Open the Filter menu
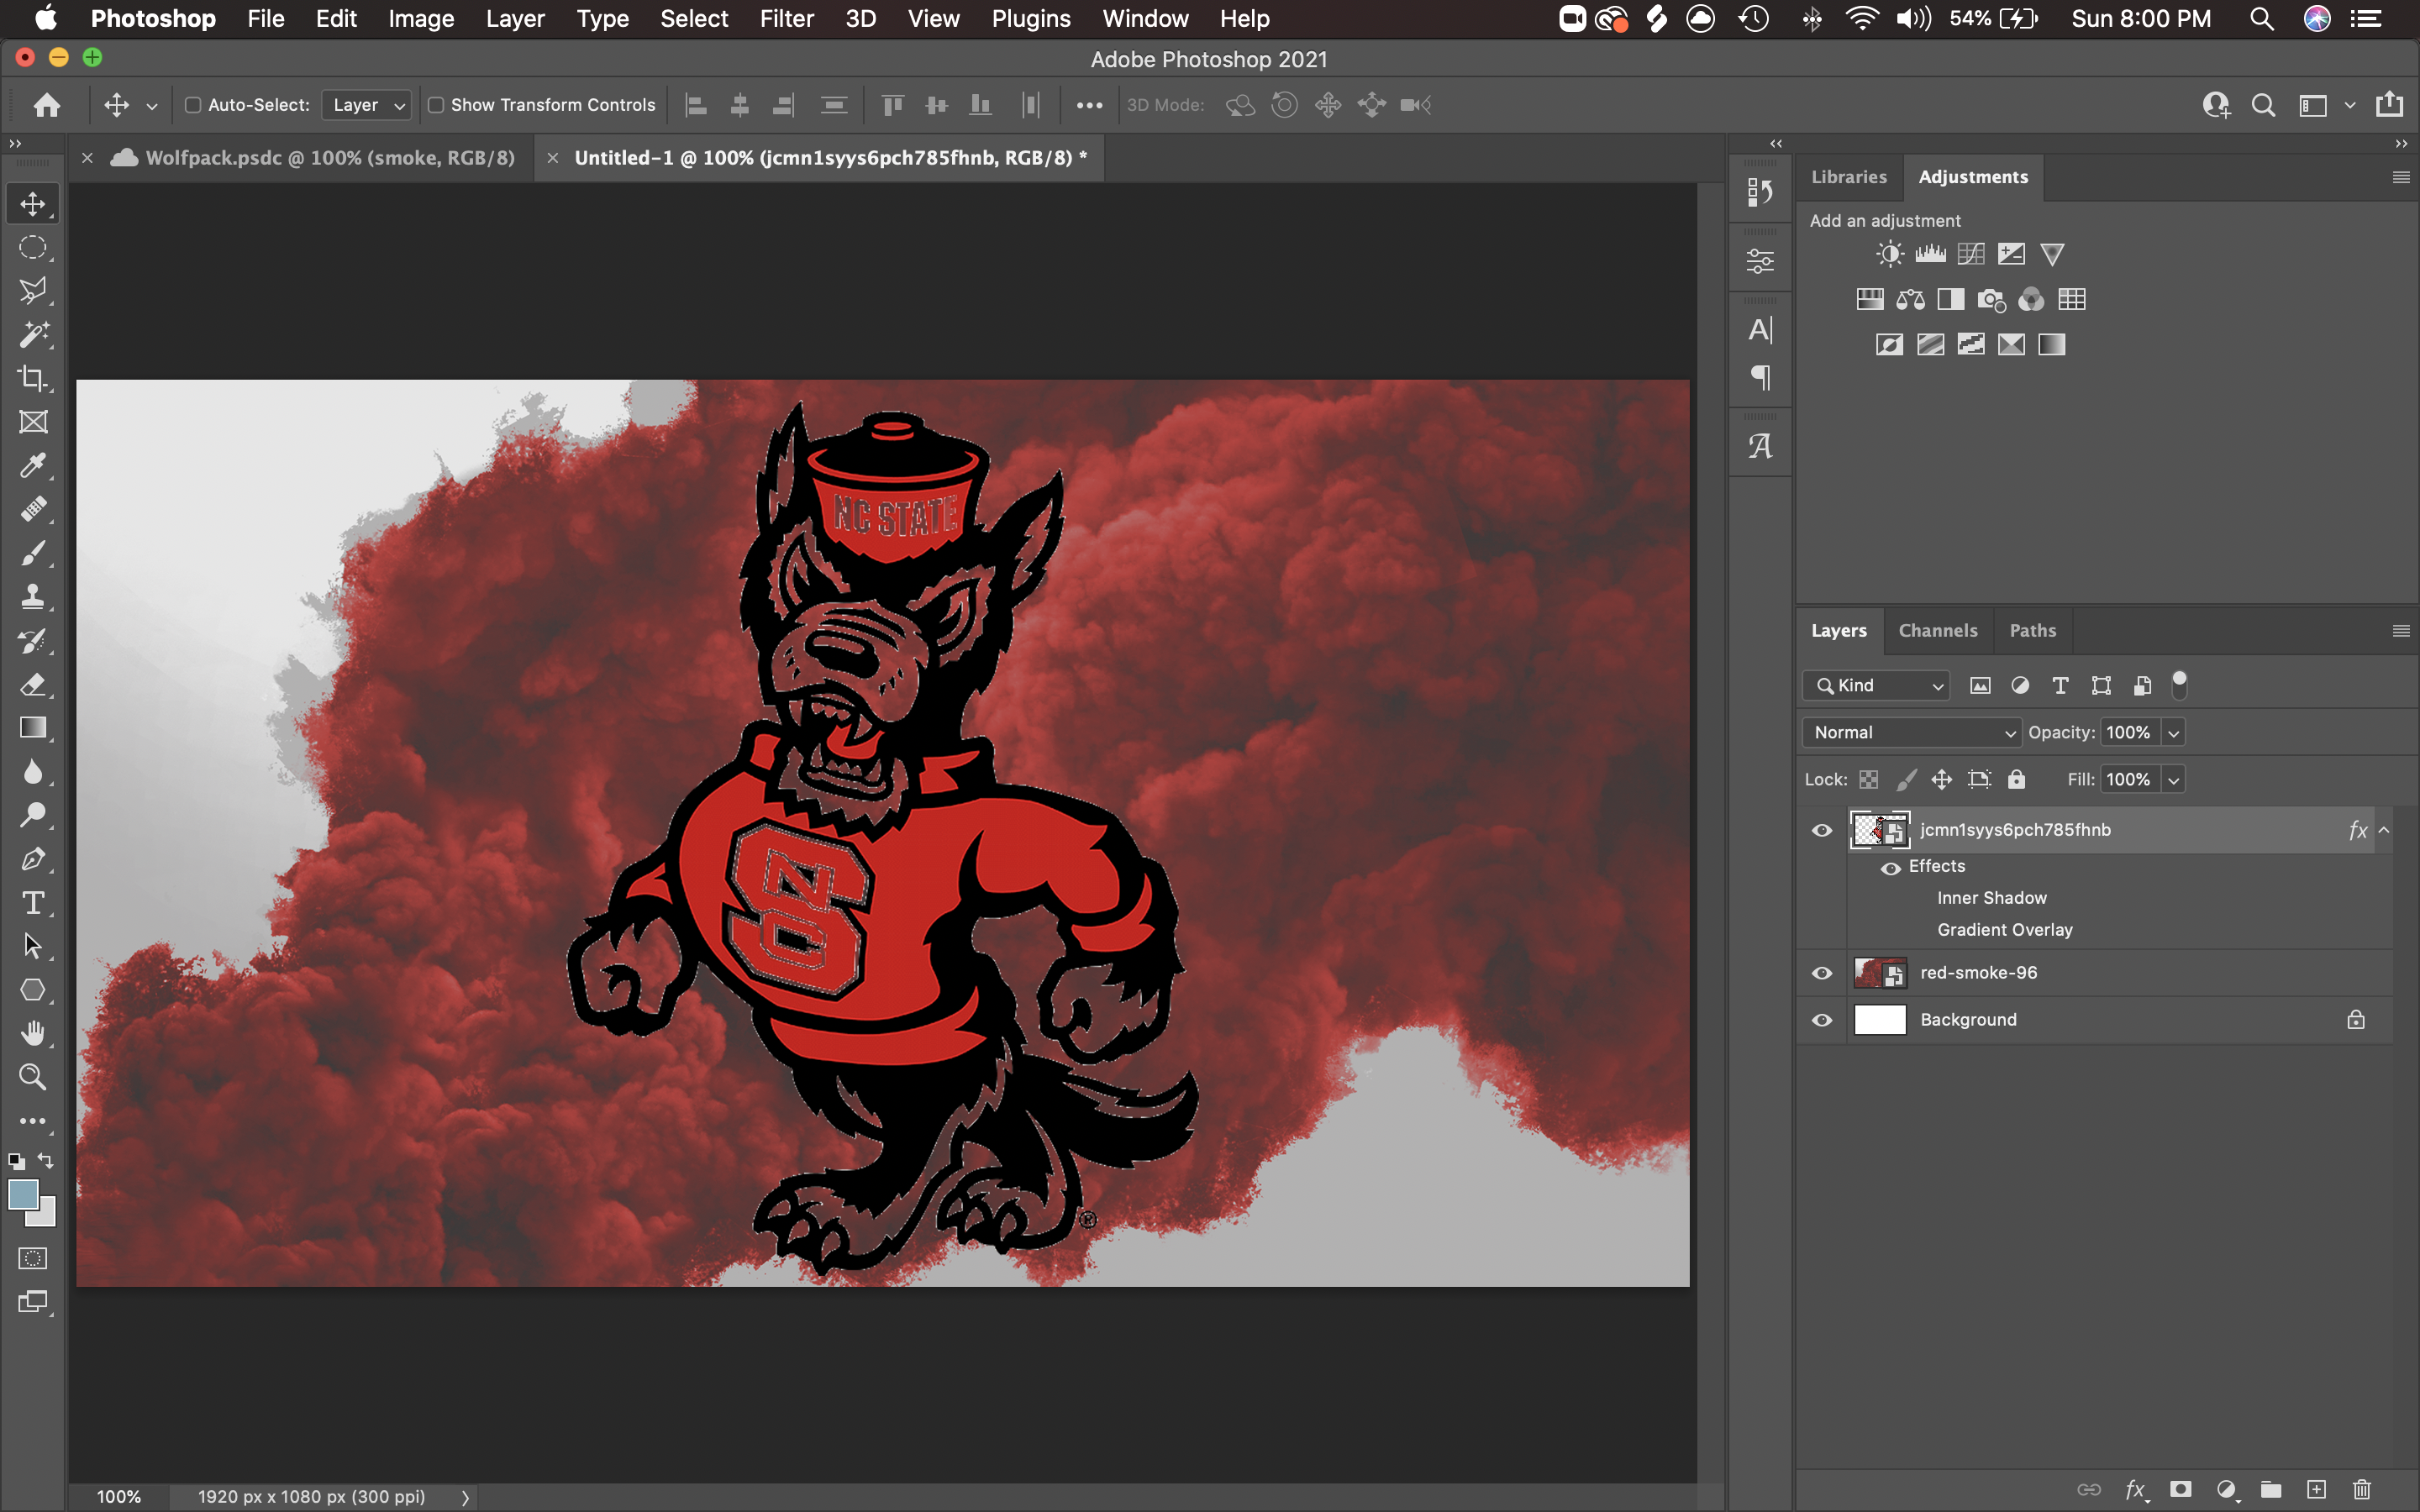 pyautogui.click(x=784, y=19)
